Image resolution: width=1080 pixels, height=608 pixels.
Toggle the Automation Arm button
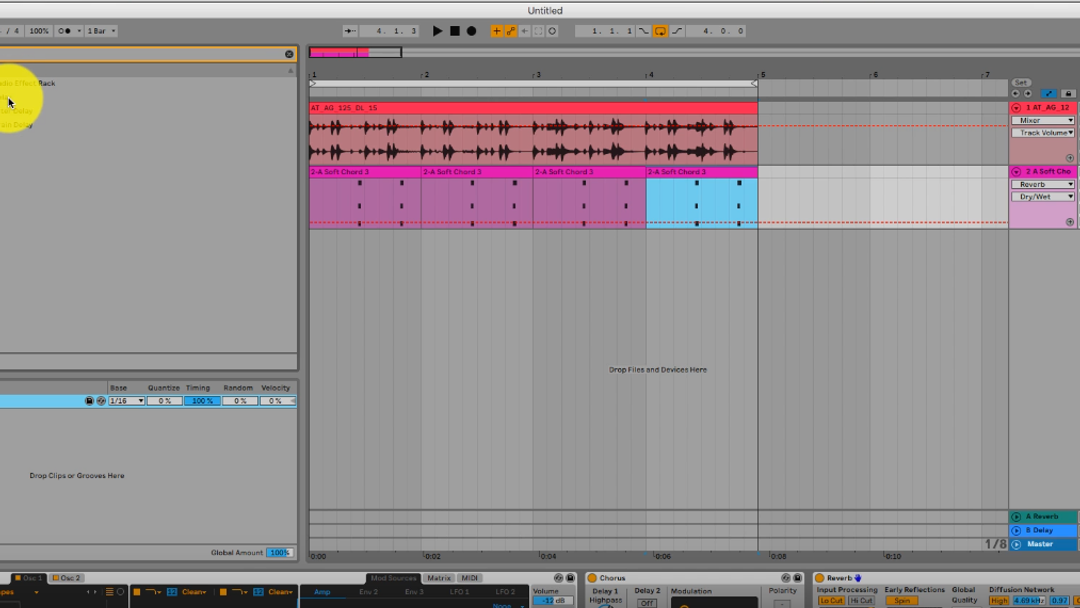[x=510, y=31]
